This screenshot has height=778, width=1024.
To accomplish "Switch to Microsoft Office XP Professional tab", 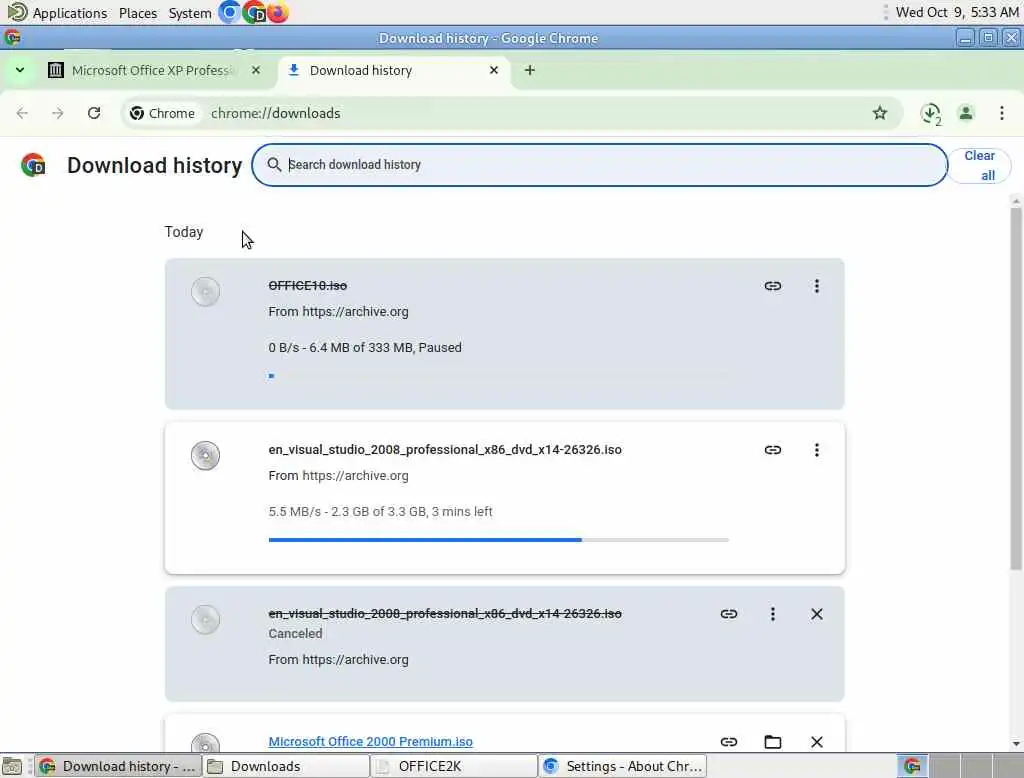I will point(152,71).
